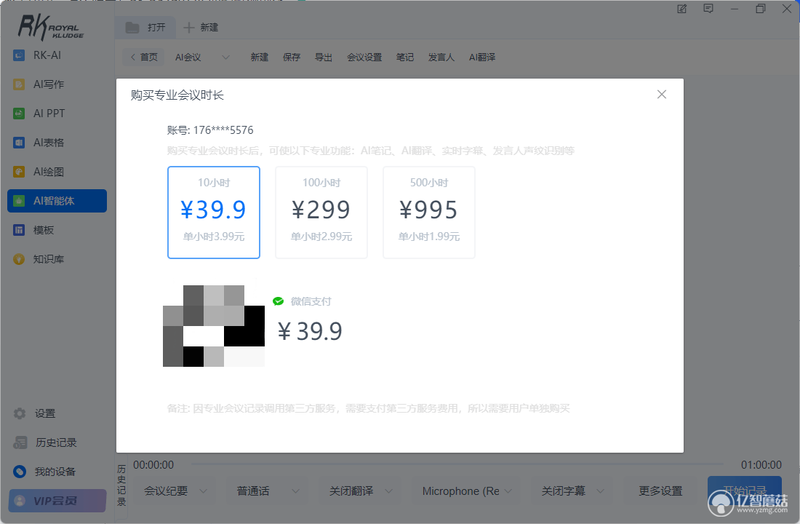The width and height of the screenshot is (800, 524).
Task: Select the 100小时 ¥299 plan
Action: [x=321, y=212]
